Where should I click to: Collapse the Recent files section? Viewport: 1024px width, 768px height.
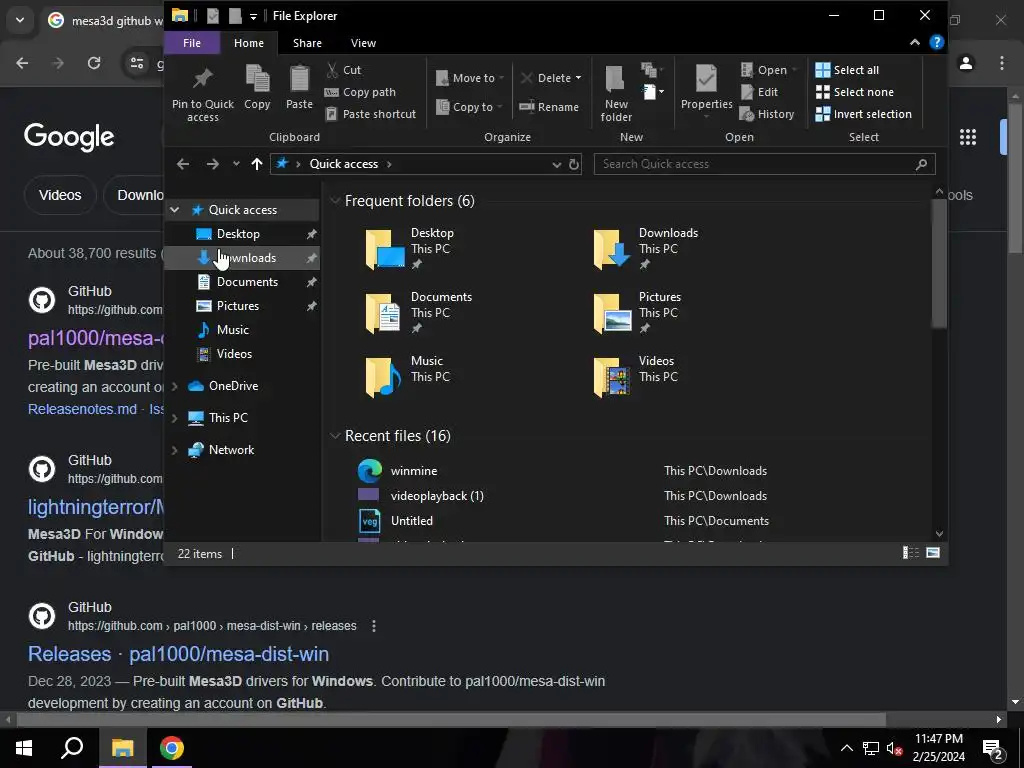(x=335, y=436)
